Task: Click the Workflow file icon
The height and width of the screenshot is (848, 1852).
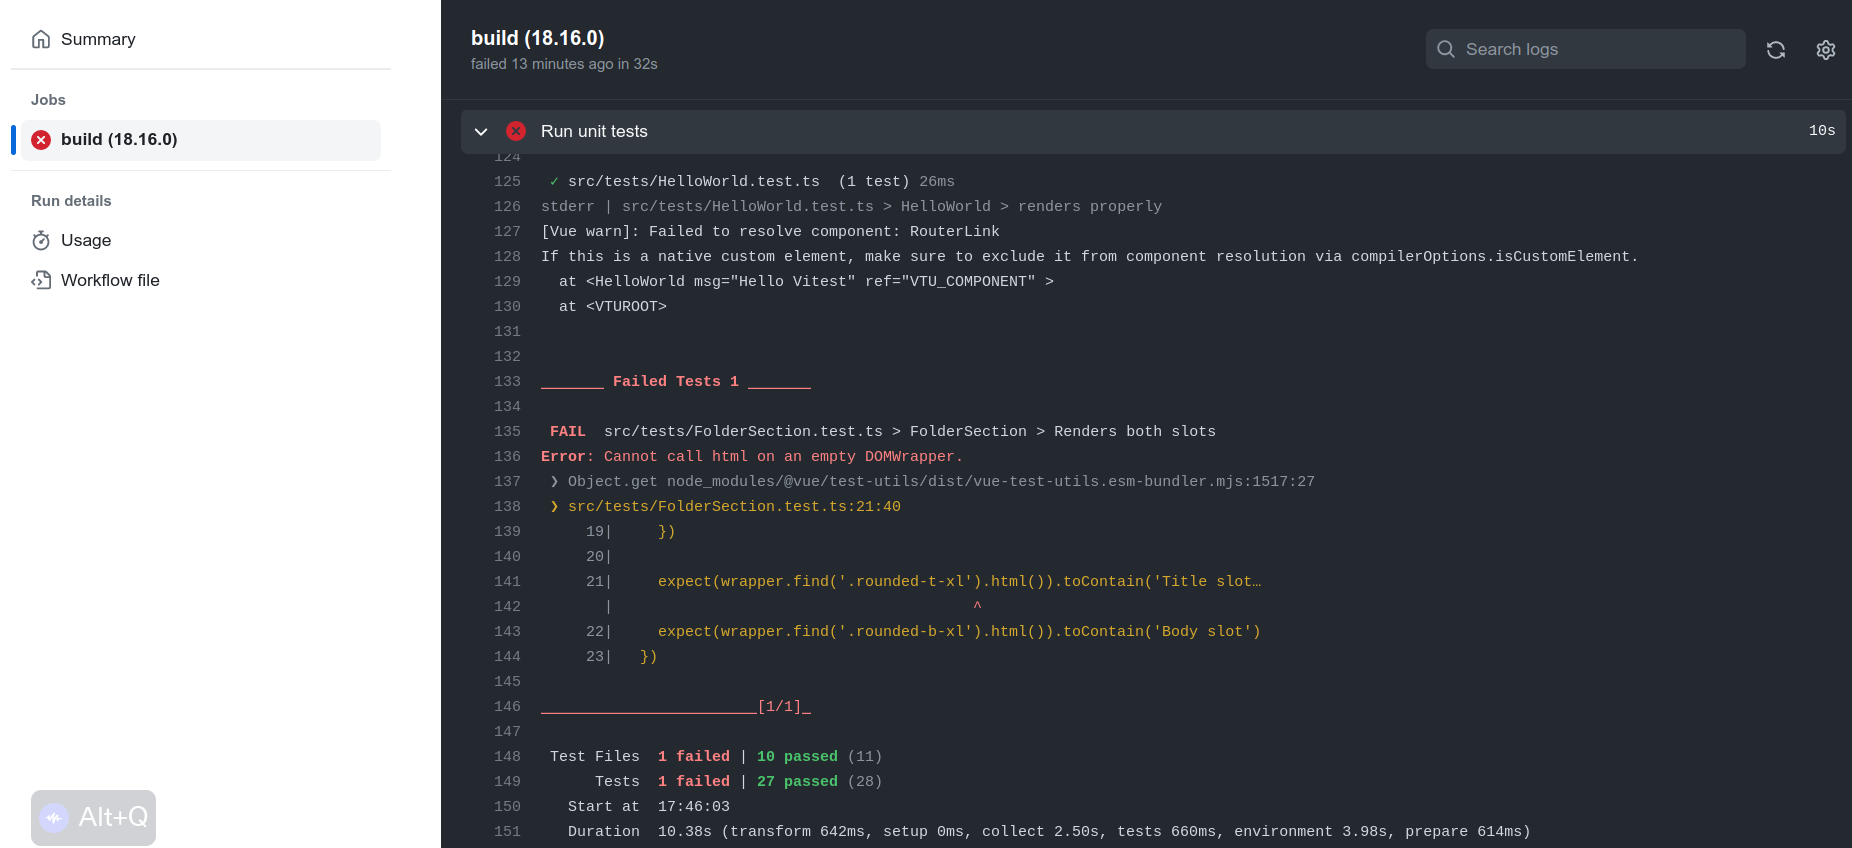Action: (41, 280)
